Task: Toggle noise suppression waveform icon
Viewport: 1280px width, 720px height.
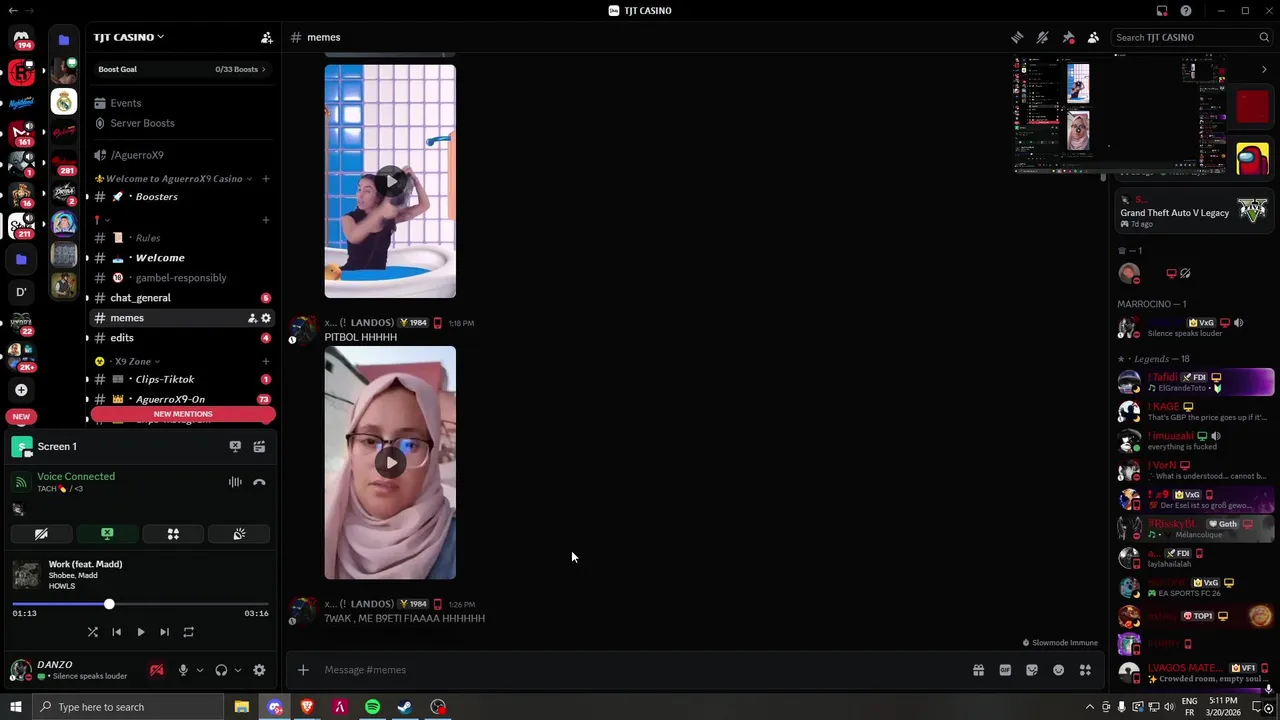Action: pos(235,482)
